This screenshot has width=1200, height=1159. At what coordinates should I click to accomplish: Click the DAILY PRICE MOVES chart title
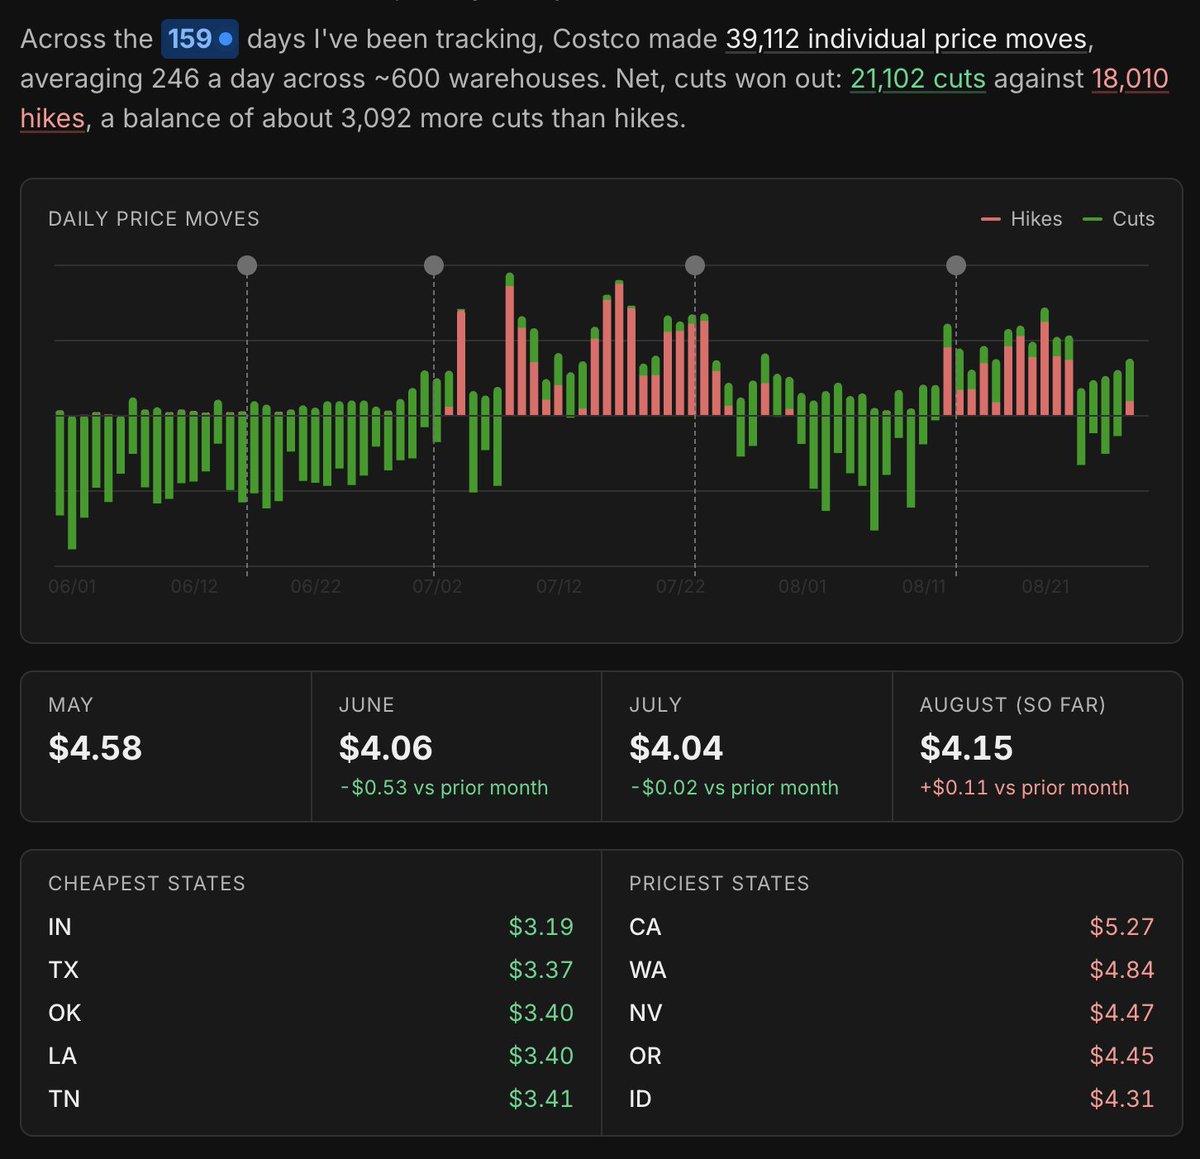154,219
